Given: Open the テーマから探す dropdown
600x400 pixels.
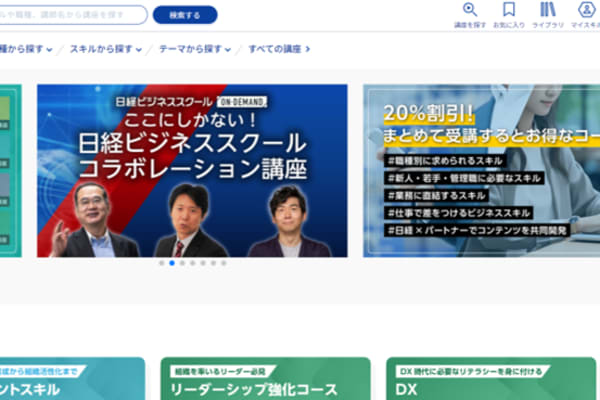Looking at the screenshot, I should tap(194, 48).
